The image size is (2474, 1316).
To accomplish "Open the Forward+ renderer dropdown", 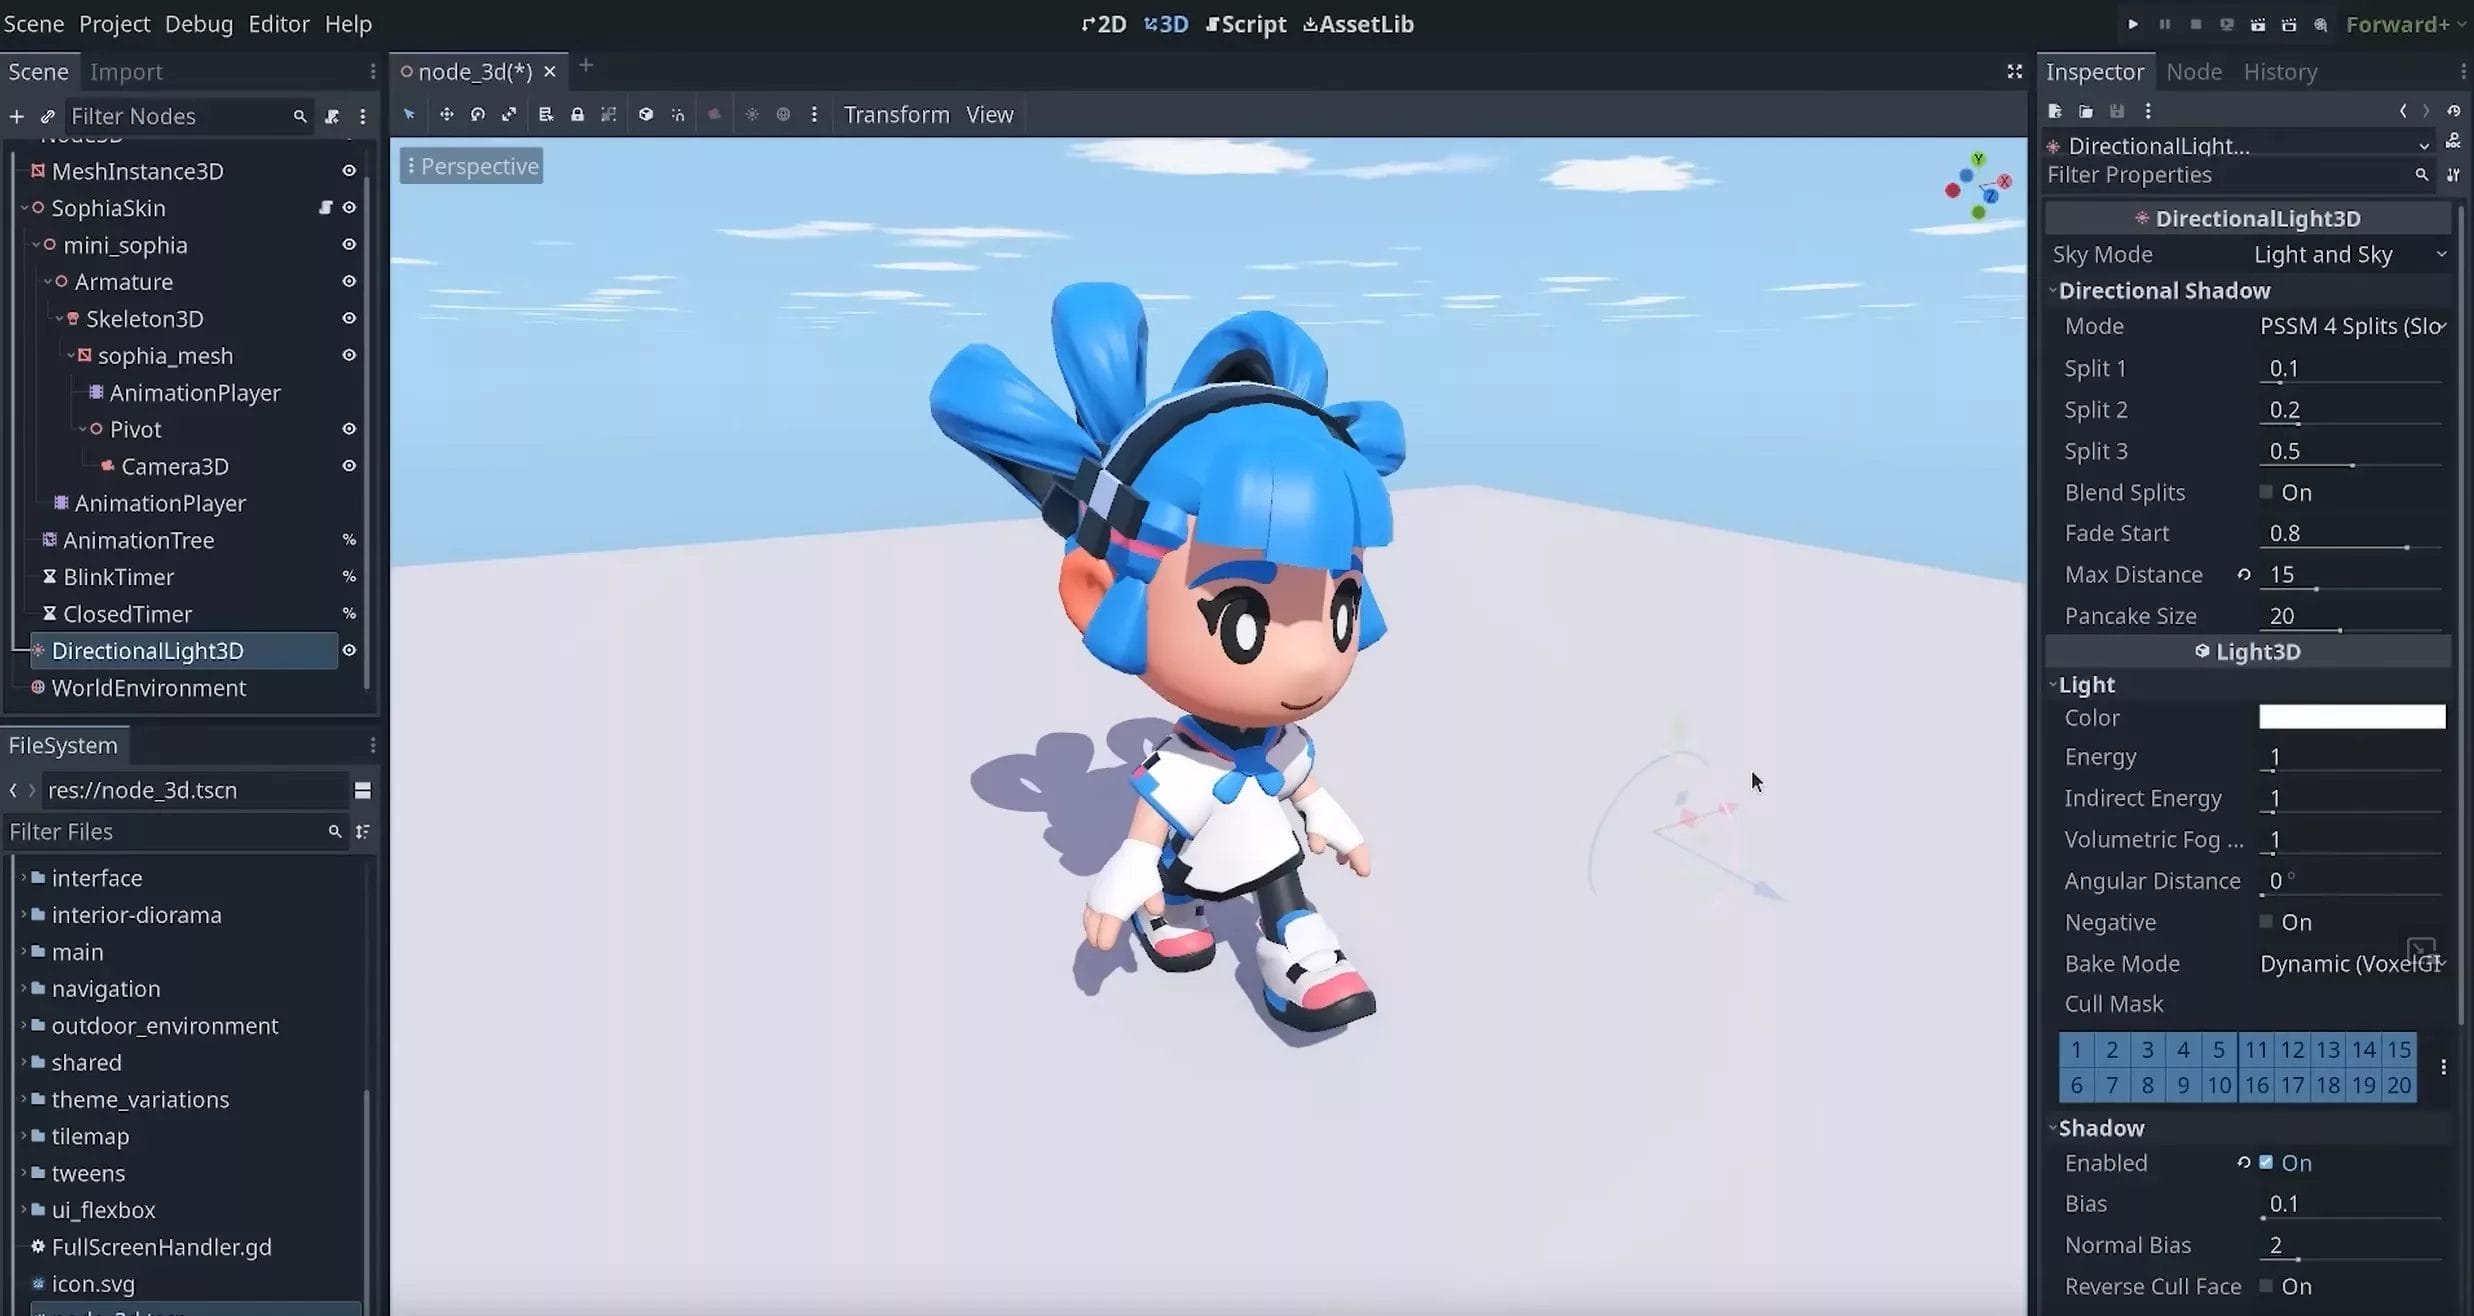I will click(2400, 23).
